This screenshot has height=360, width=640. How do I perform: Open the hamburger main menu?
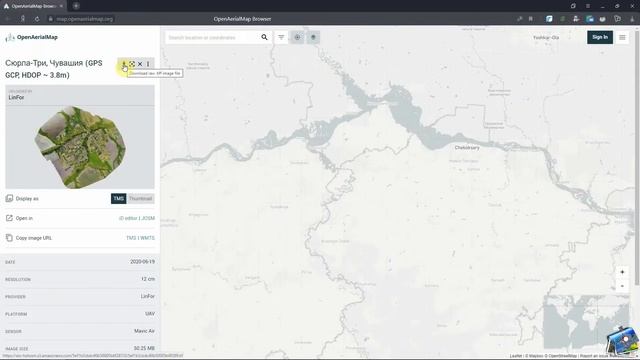[622, 38]
